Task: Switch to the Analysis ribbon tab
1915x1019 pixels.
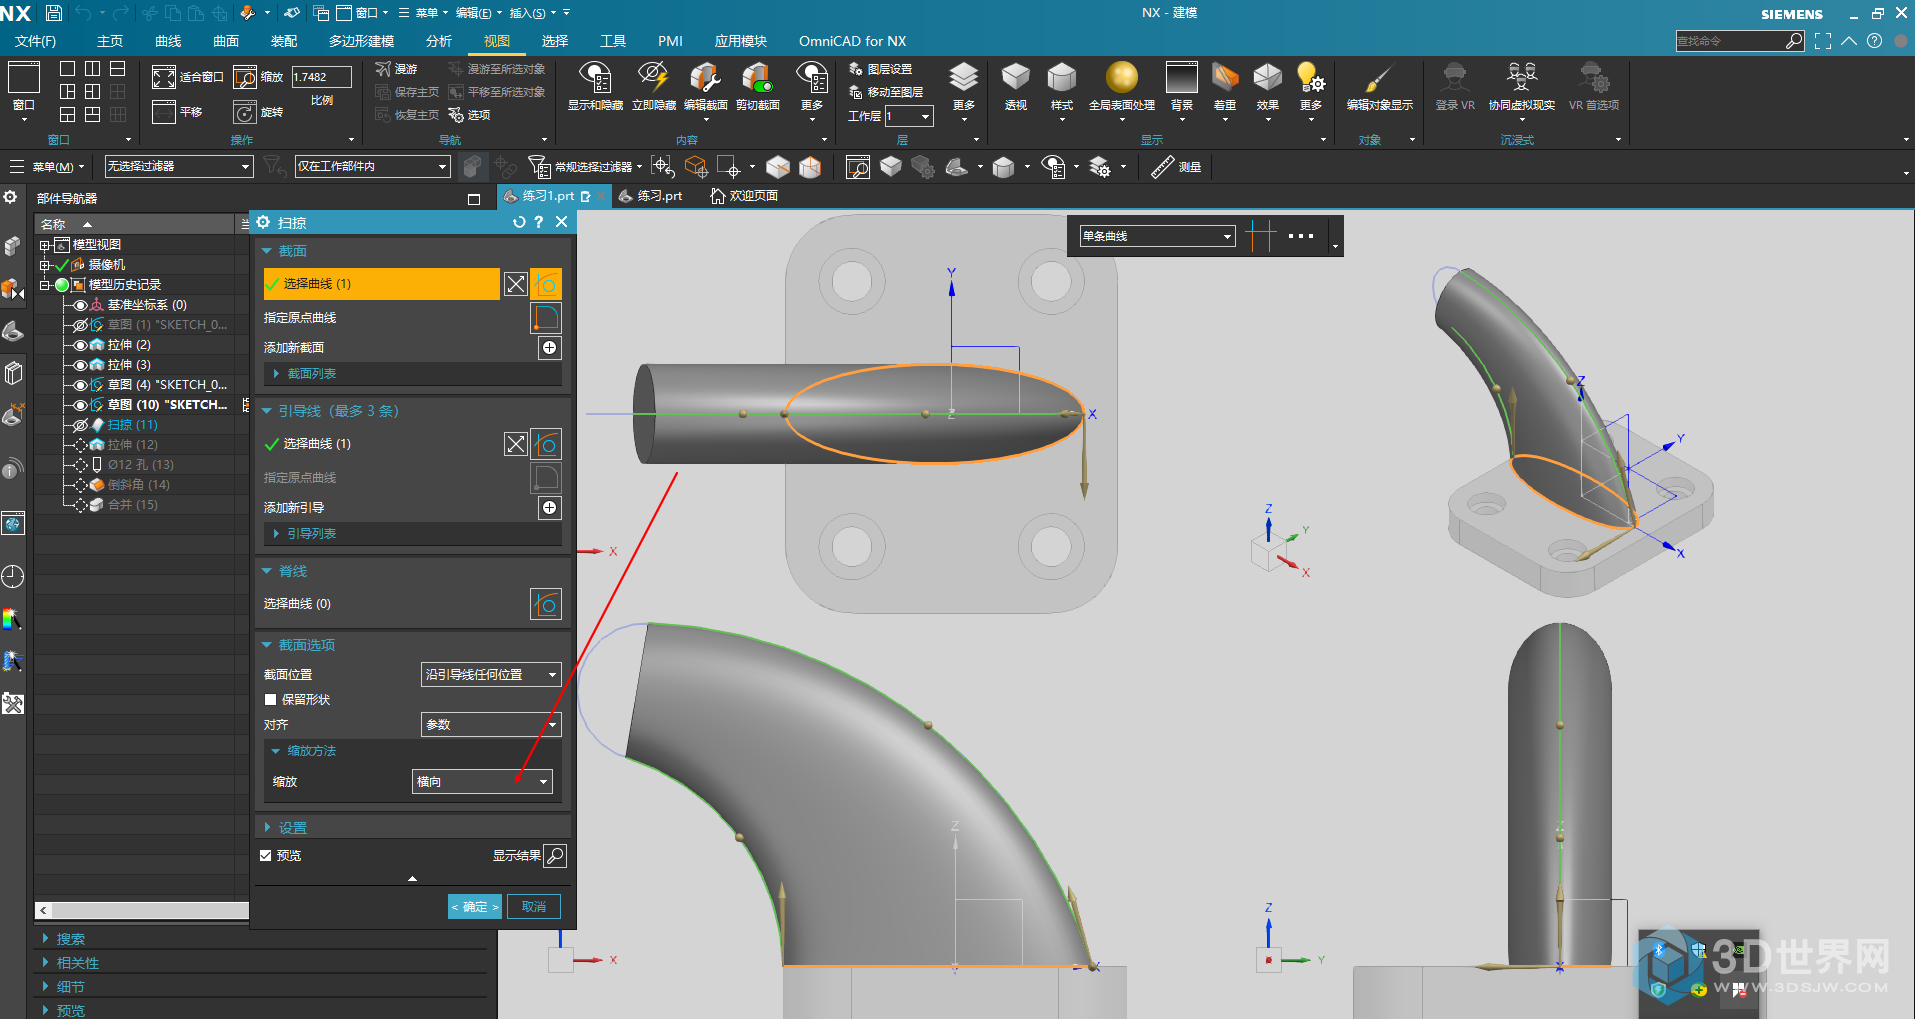Action: [439, 41]
